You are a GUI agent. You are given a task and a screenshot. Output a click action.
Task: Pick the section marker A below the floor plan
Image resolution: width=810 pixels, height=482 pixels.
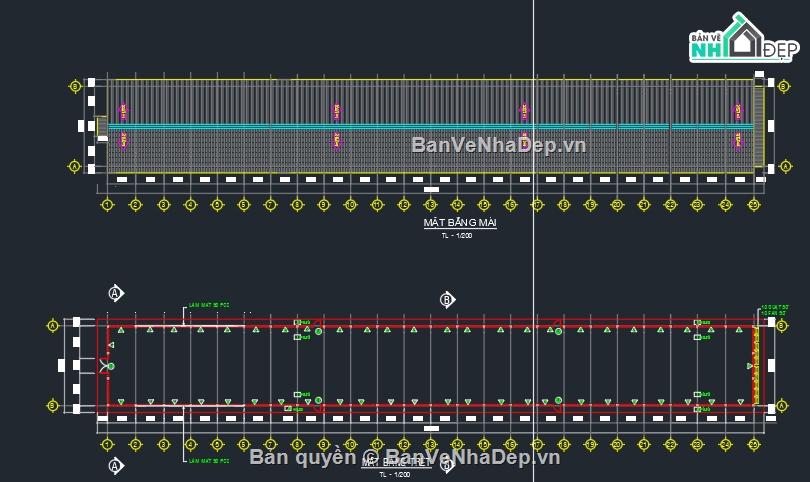(116, 466)
